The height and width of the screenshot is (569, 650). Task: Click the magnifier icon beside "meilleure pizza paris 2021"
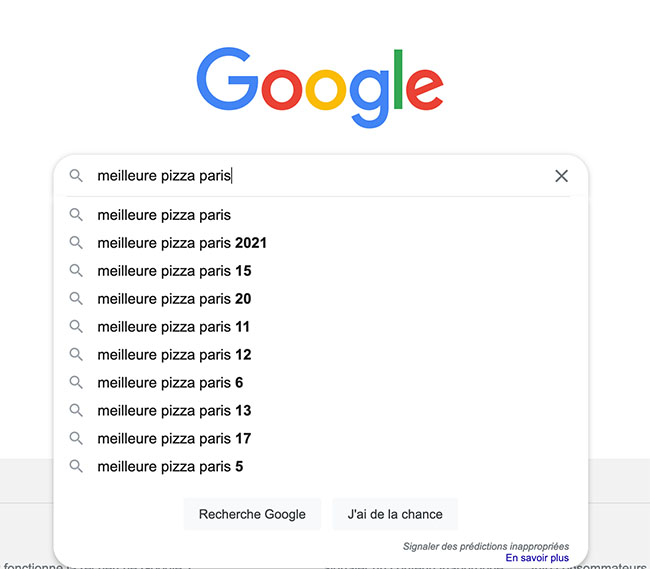coord(76,243)
